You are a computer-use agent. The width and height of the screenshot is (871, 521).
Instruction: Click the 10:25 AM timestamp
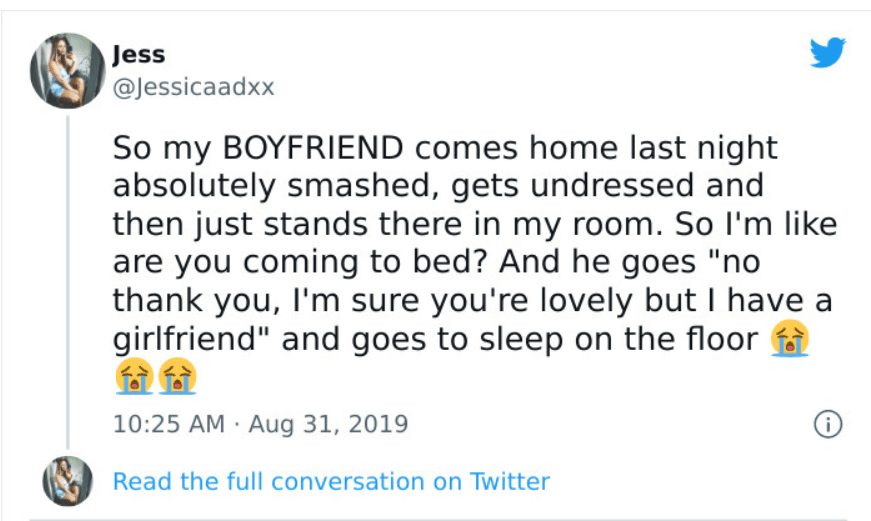click(169, 424)
